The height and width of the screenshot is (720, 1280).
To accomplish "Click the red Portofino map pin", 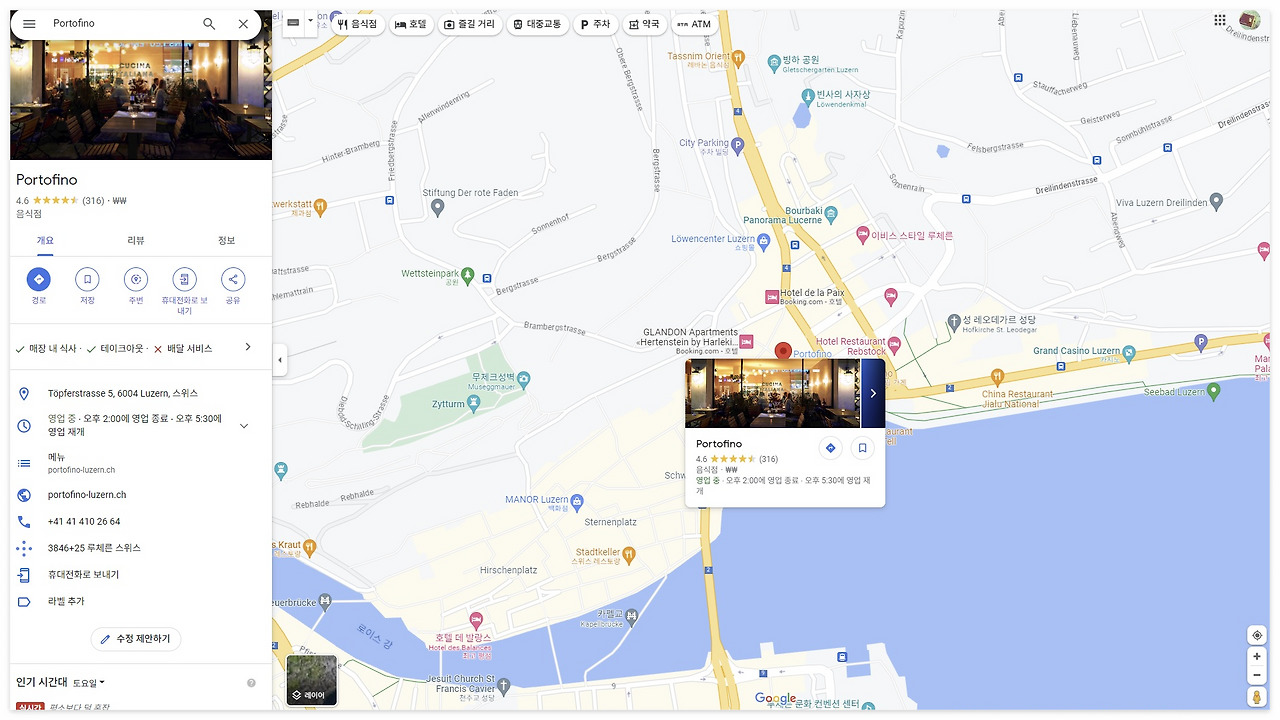I will pos(783,351).
